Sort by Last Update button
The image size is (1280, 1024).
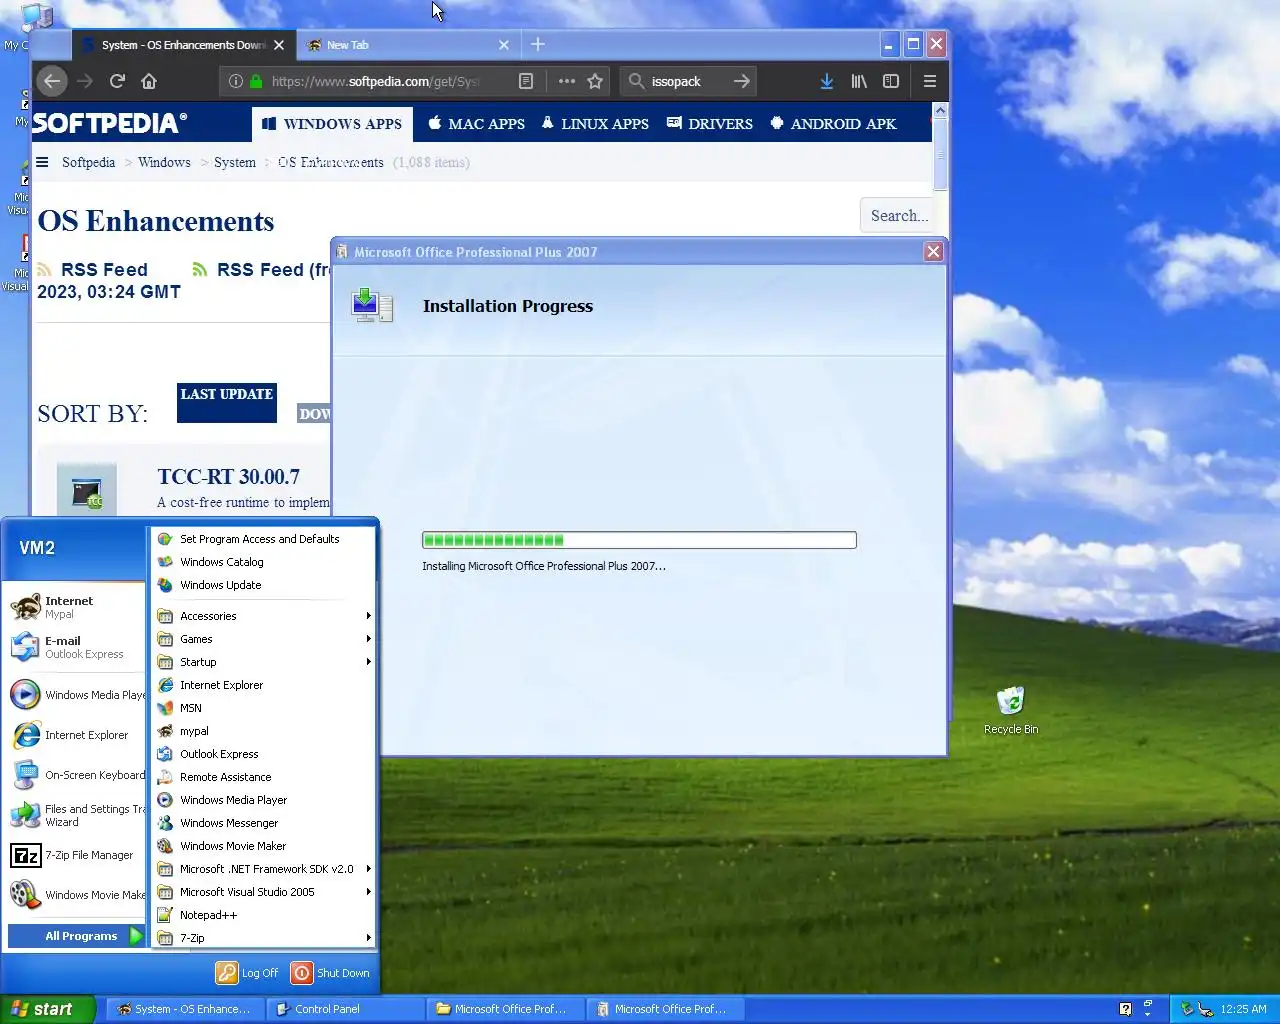(x=227, y=403)
